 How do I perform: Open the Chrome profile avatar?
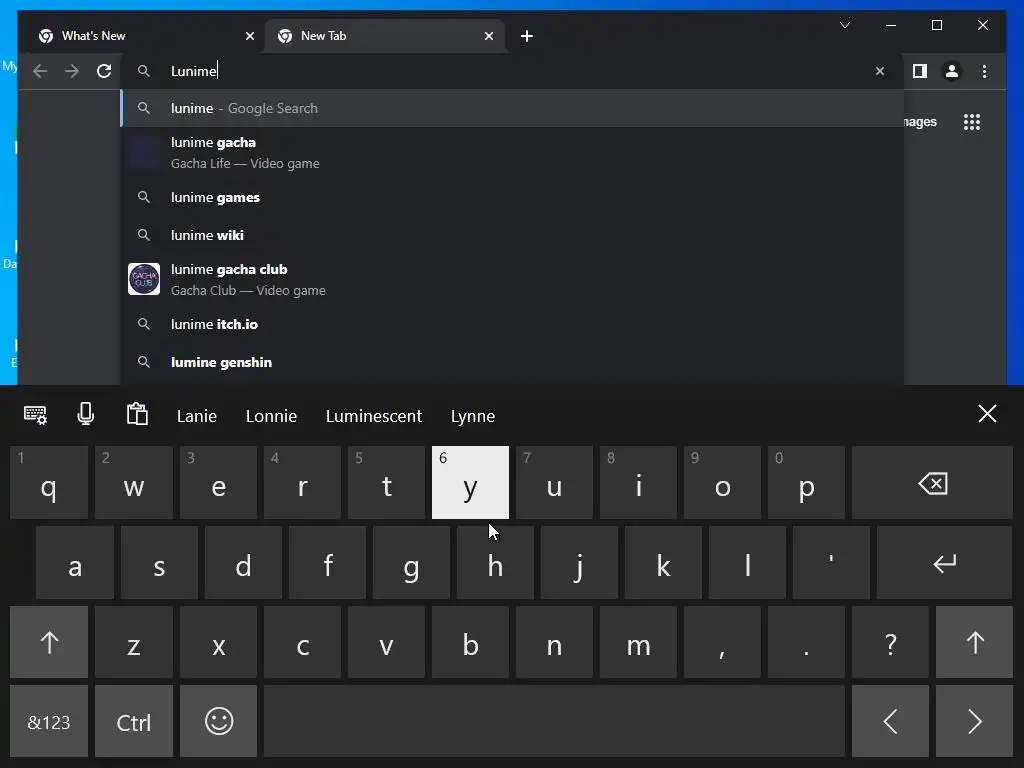click(x=952, y=71)
